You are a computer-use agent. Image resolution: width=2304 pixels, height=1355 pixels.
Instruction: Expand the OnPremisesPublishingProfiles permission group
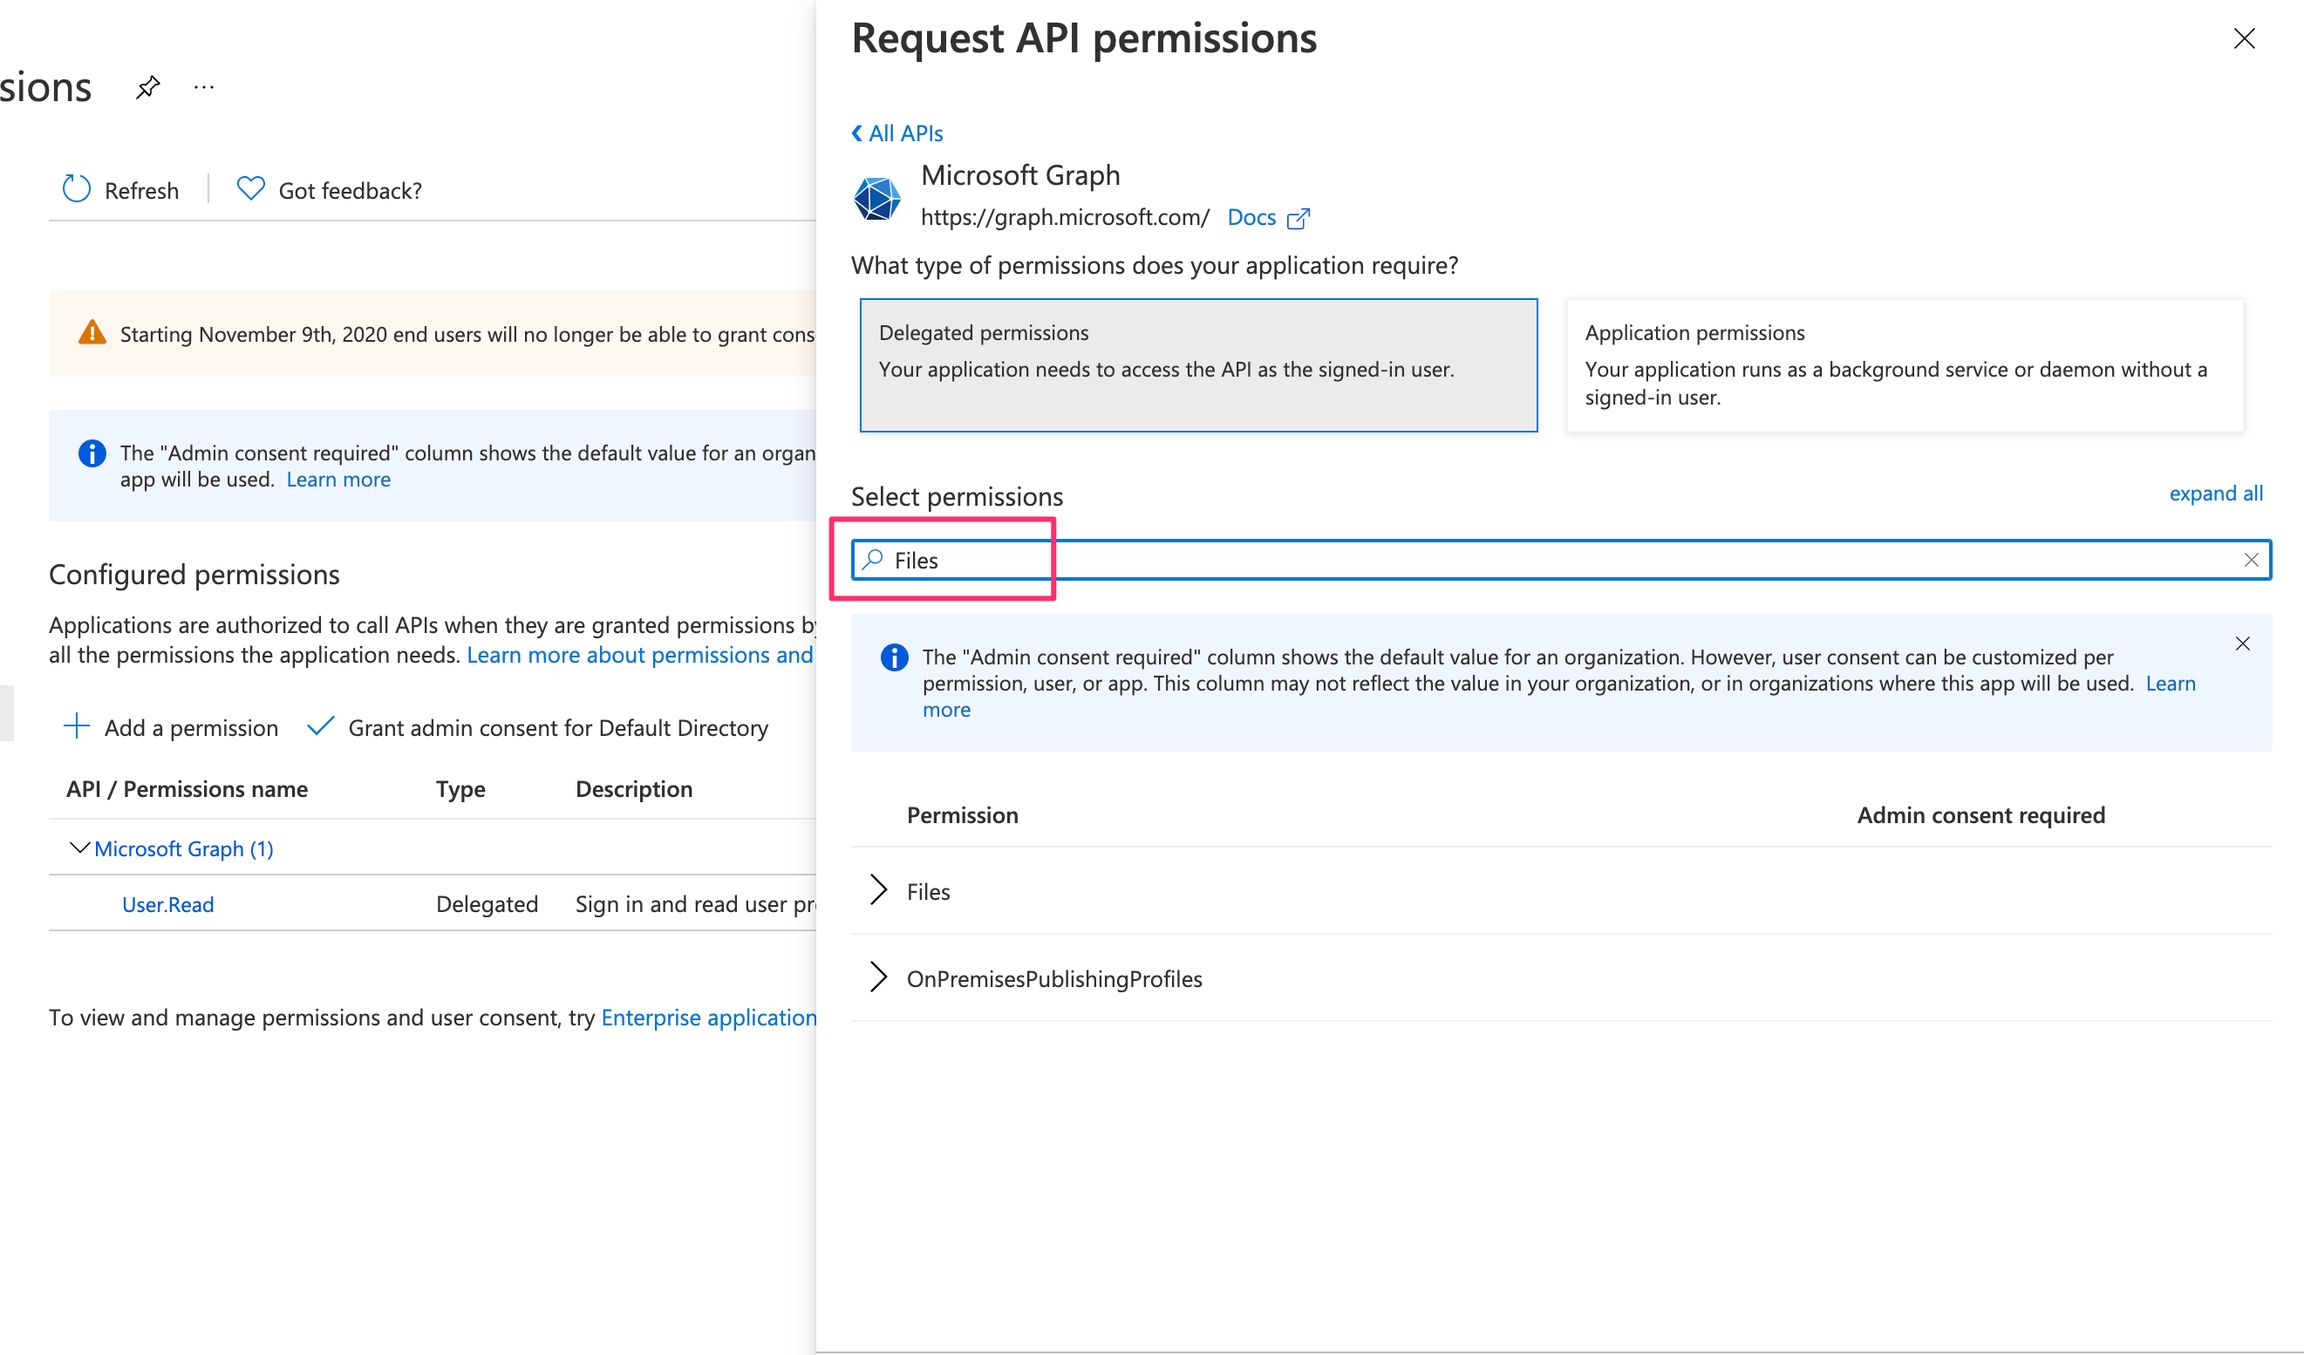878,977
